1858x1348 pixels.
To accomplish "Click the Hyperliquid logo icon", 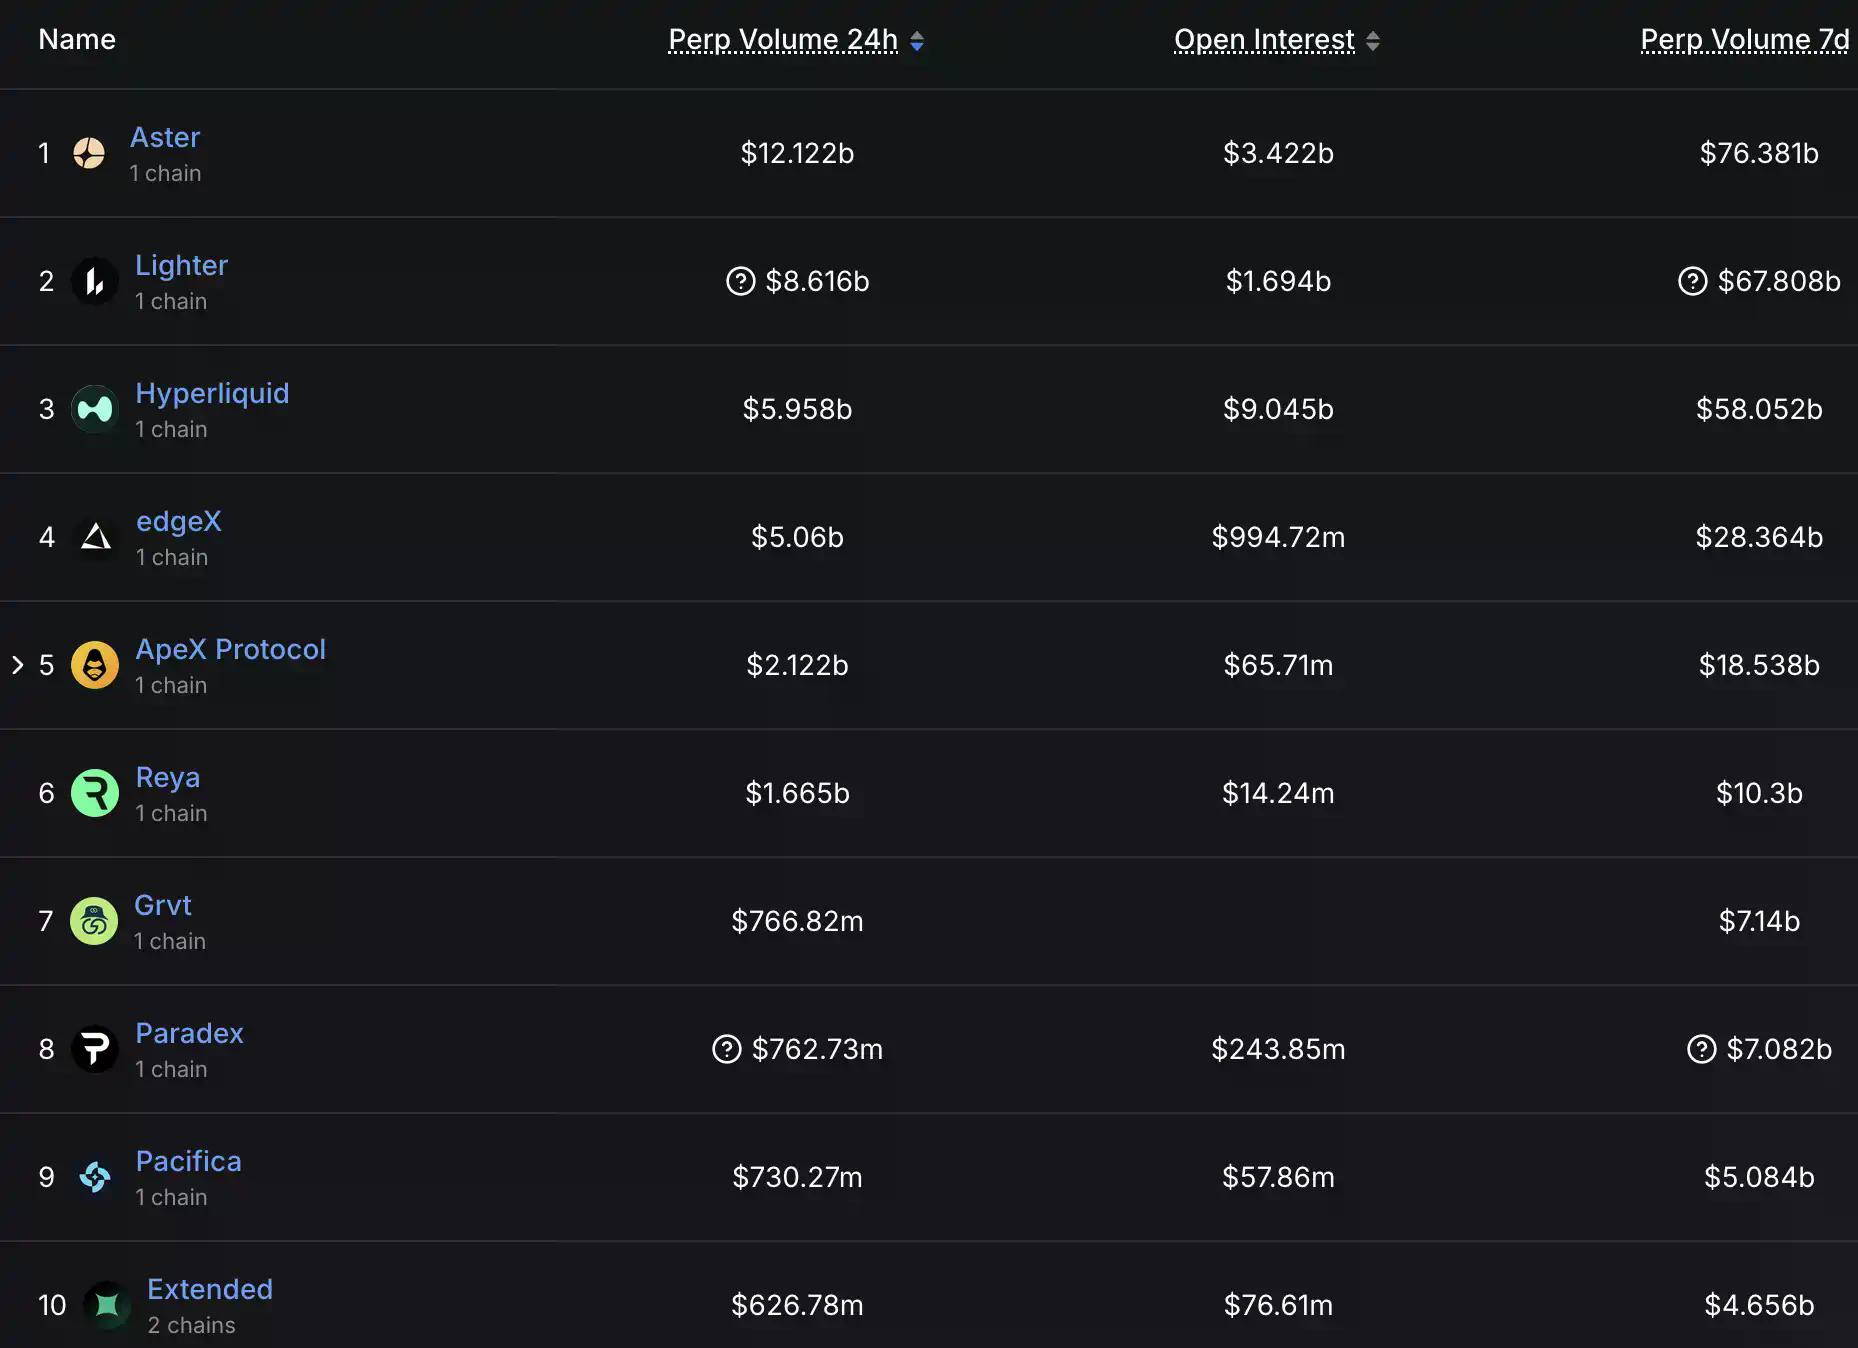I will pos(95,409).
